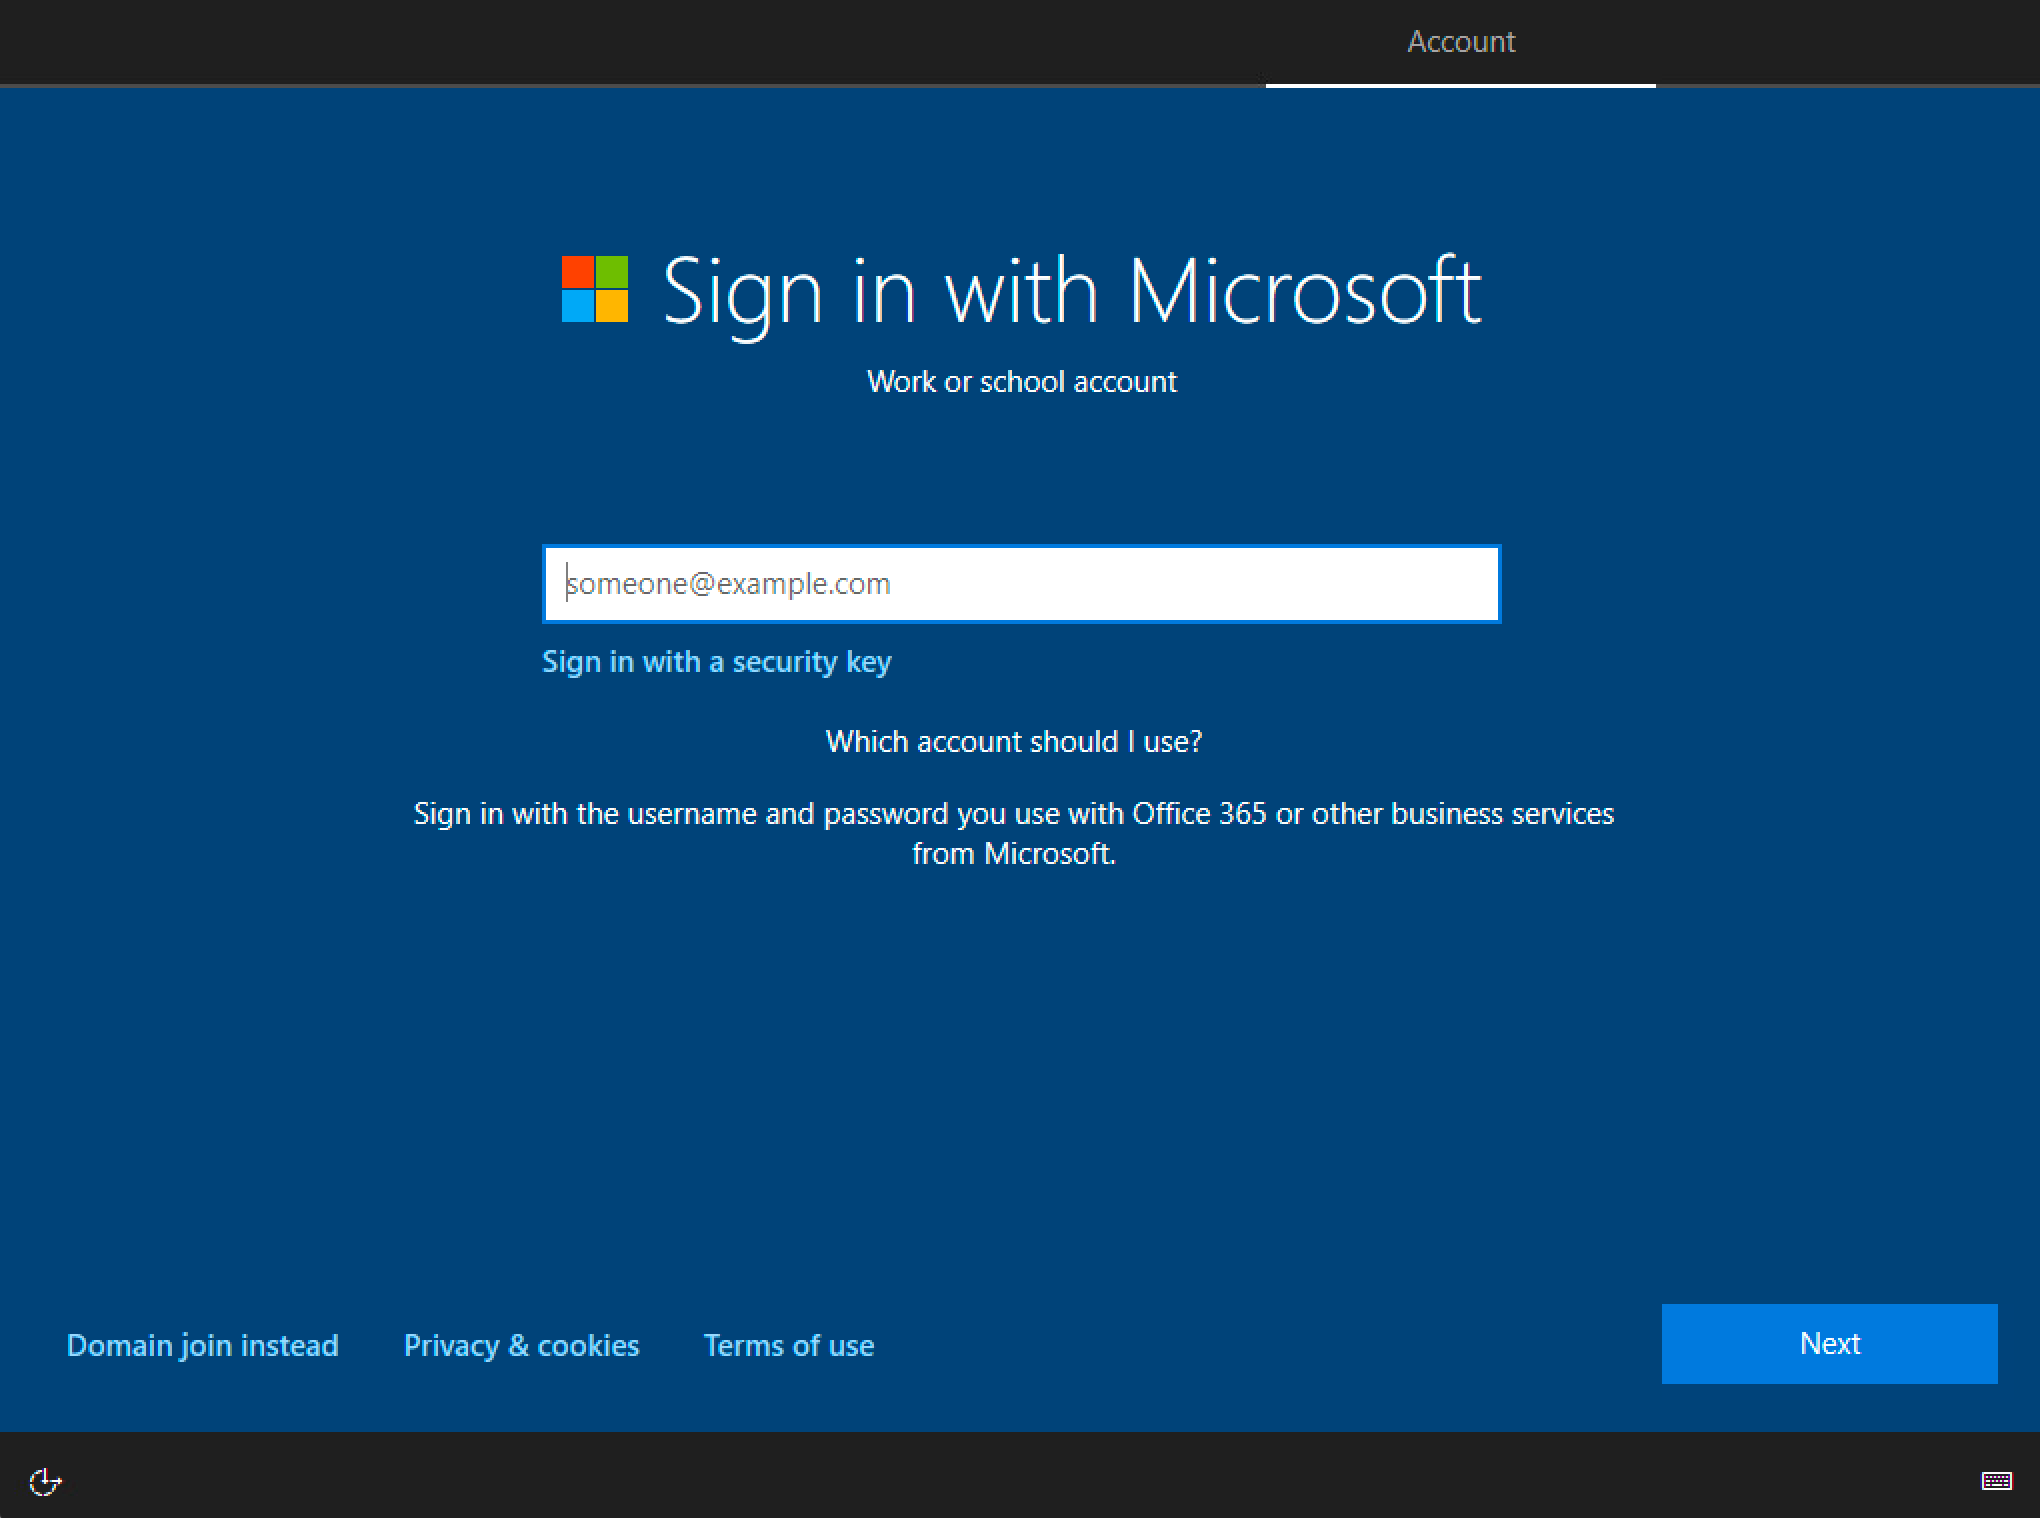Click empty area of top header bar
This screenshot has height=1518, width=2040.
point(600,42)
